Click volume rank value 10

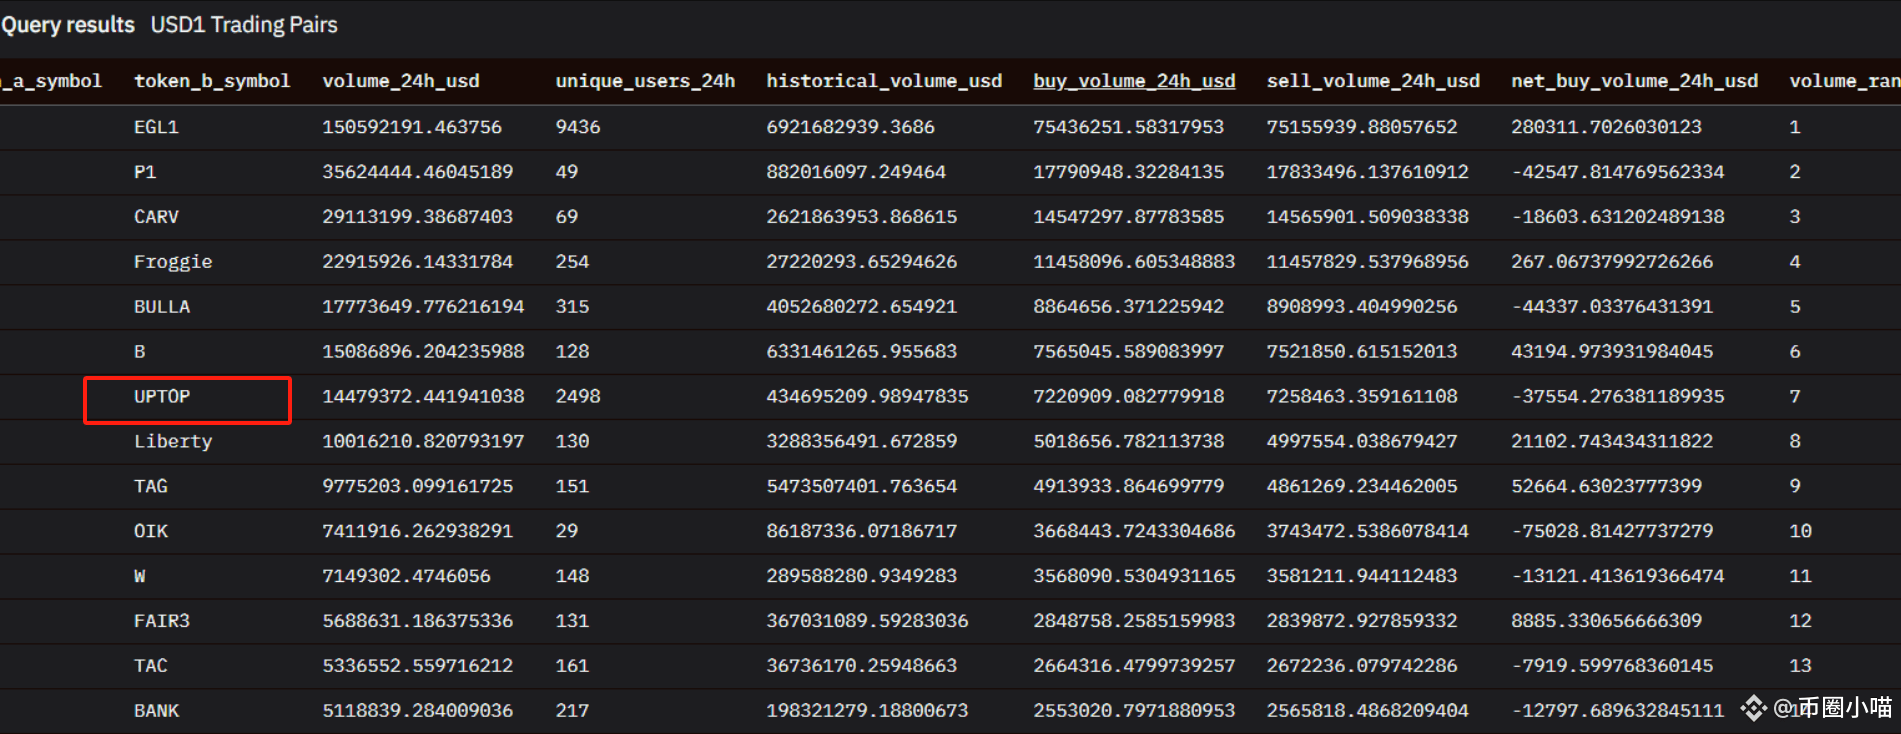[x=1800, y=531]
